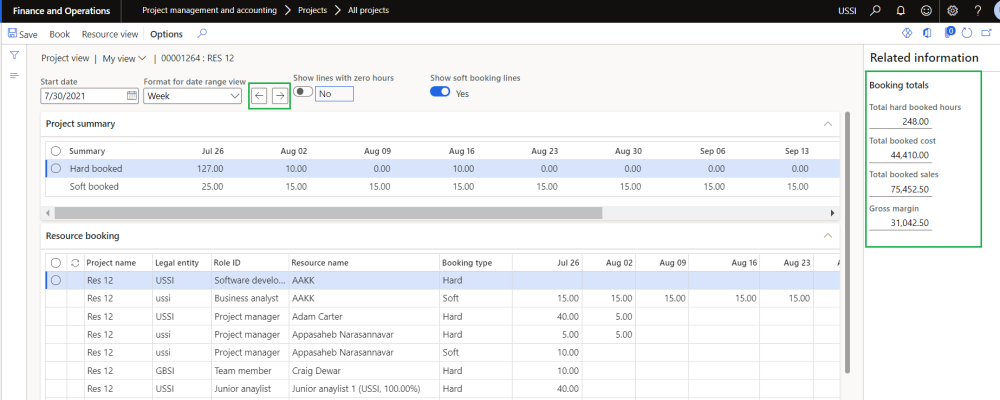
Task: Click the search magnifier in the top bar
Action: point(875,11)
